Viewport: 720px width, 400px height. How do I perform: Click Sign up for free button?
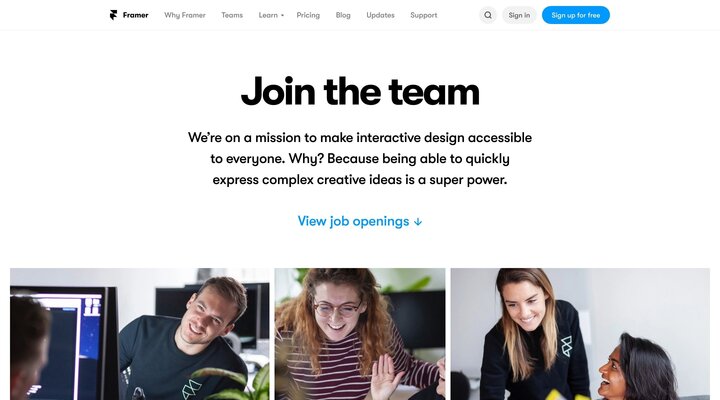576,15
